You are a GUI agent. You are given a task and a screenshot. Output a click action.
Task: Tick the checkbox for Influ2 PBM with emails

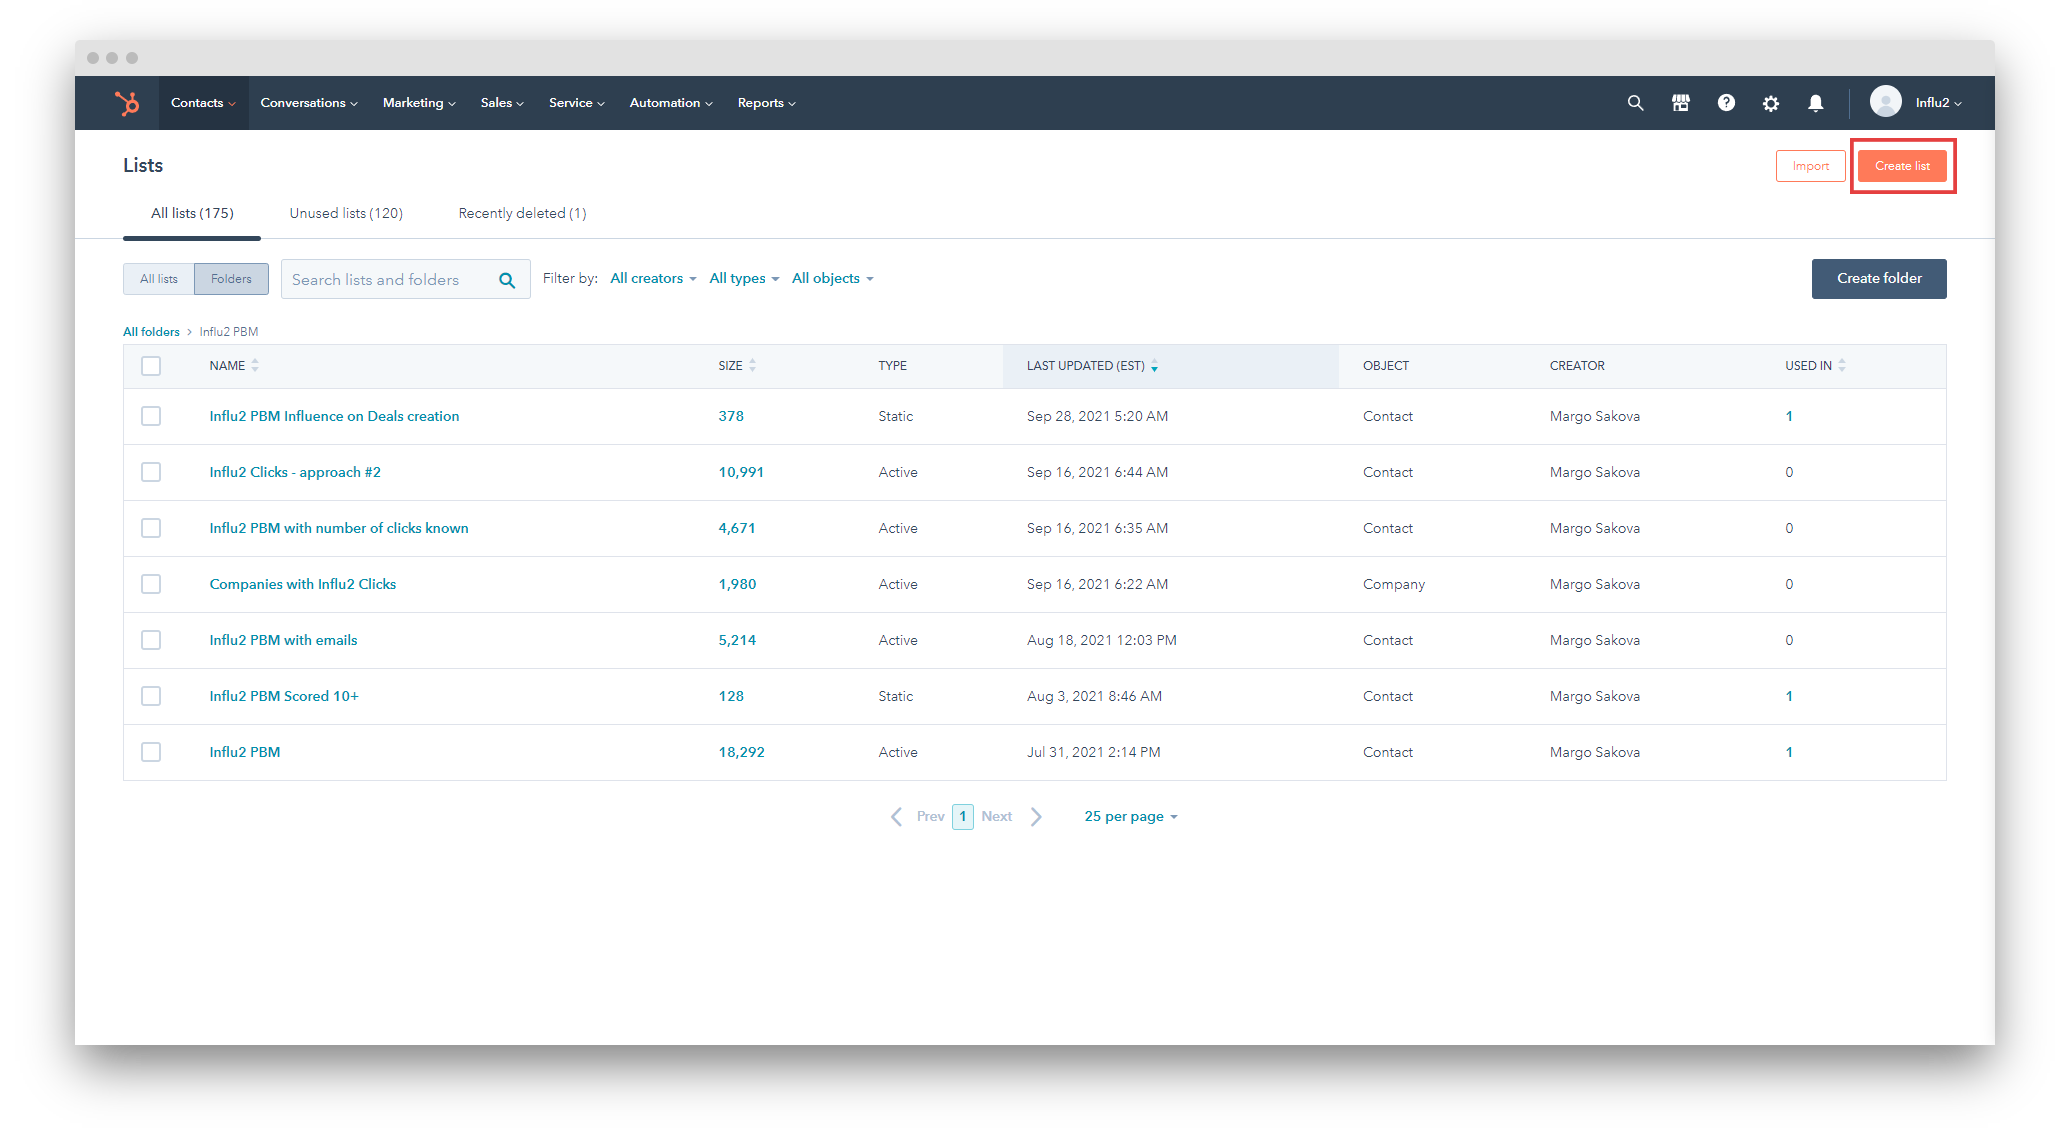click(151, 640)
